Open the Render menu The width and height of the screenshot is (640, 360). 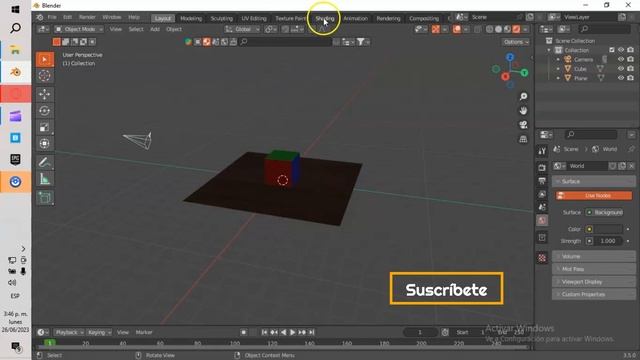point(87,17)
